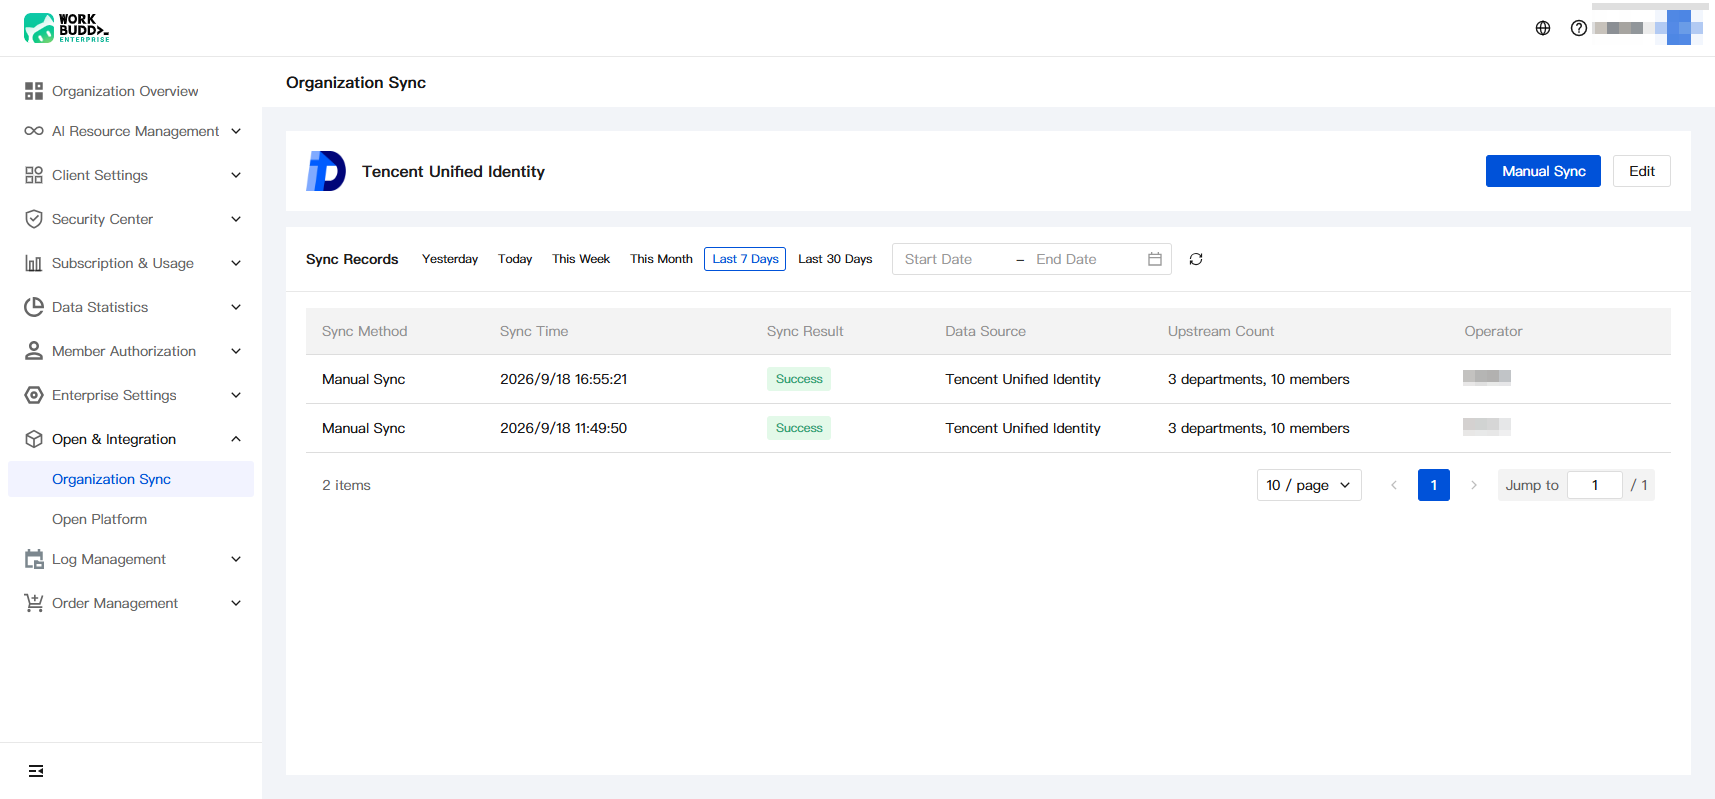Open the date picker calendar icon
Screen dimensions: 1715x799
tap(1155, 259)
